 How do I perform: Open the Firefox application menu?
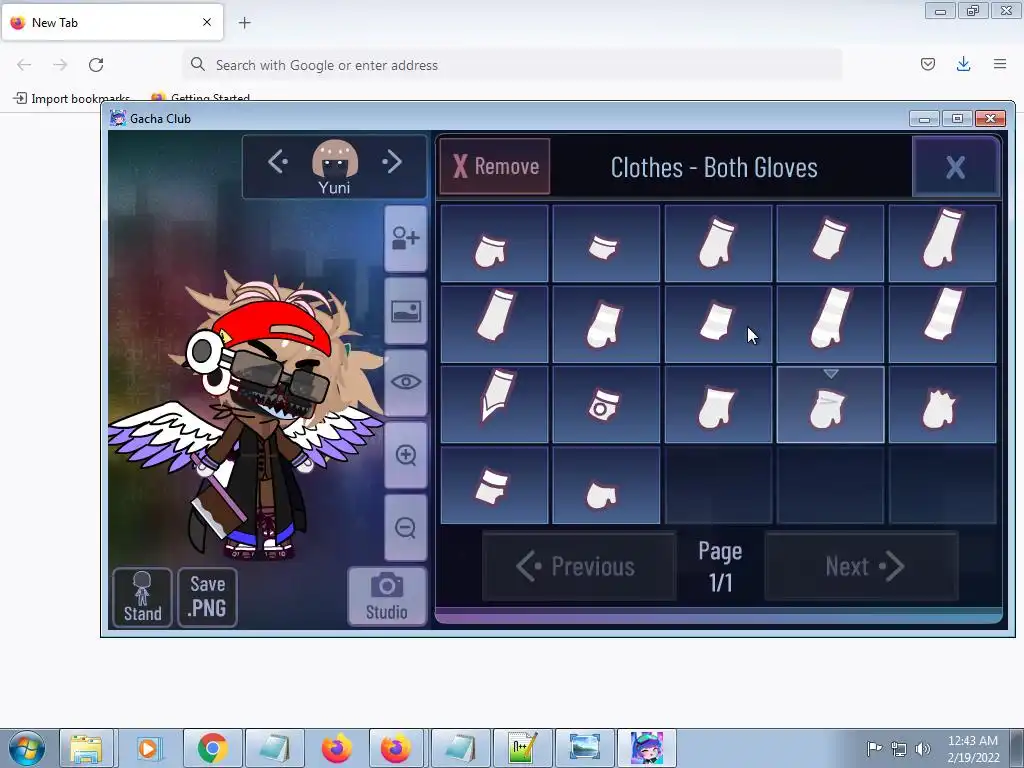tap(1000, 64)
